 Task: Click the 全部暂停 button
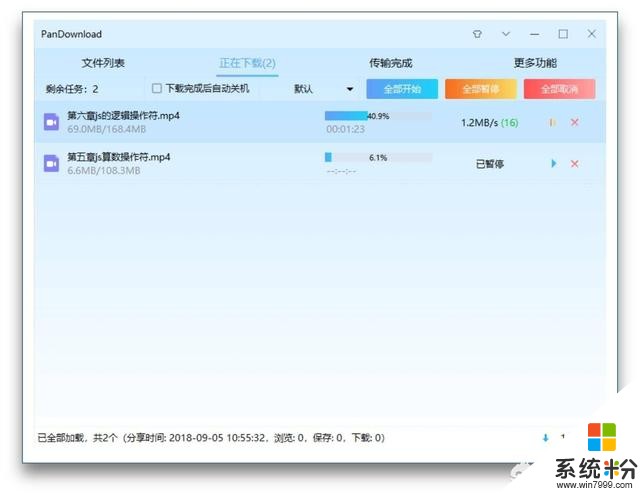point(481,89)
